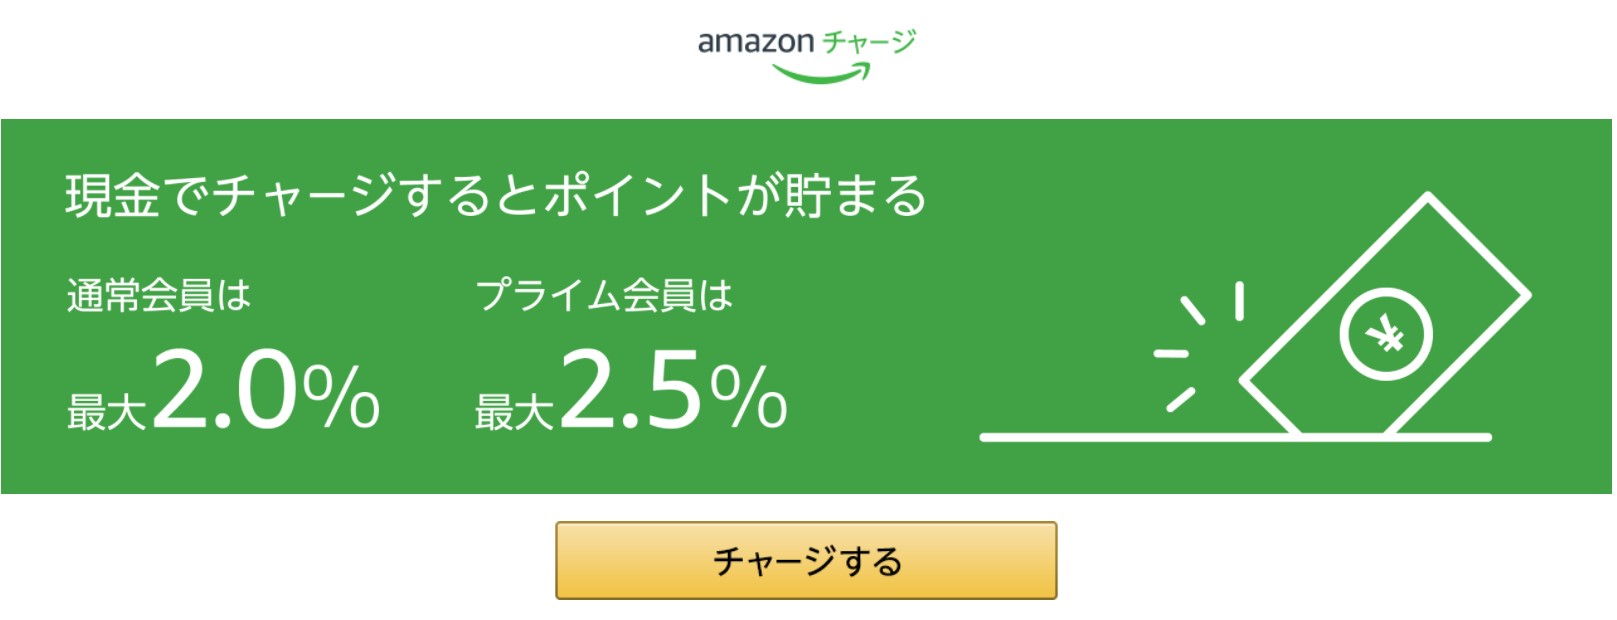Click the 2.0% rate for regular members
Screen dimensions: 1617x620
click(266, 391)
